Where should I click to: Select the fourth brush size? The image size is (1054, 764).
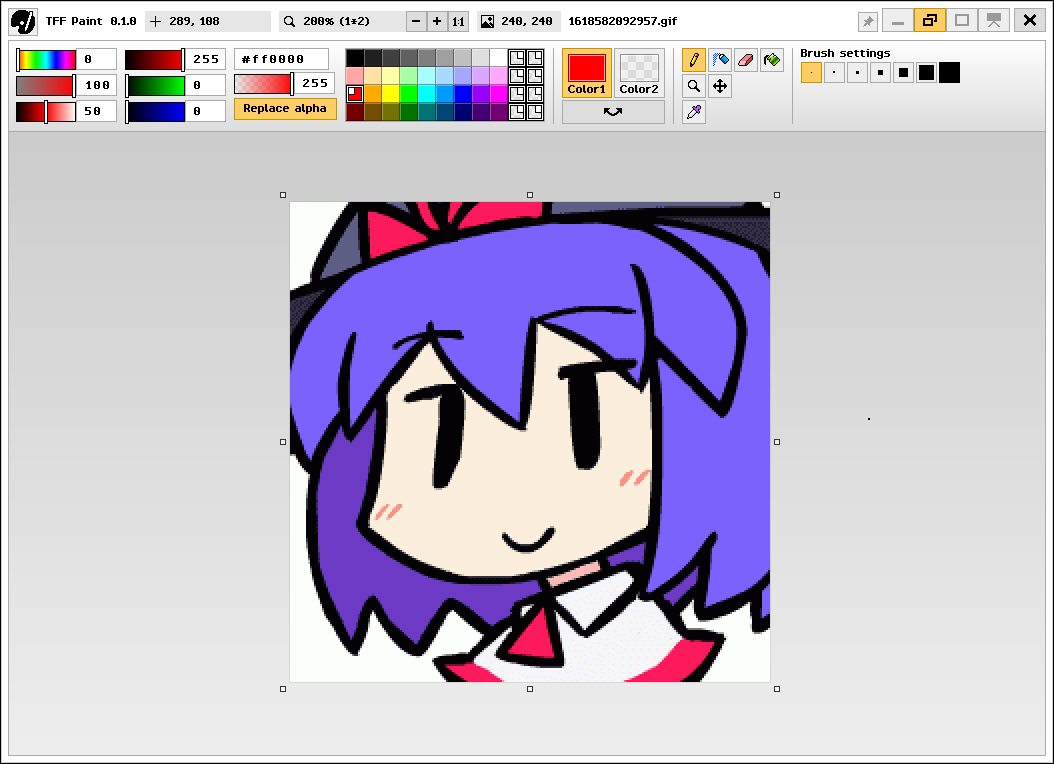click(x=880, y=73)
